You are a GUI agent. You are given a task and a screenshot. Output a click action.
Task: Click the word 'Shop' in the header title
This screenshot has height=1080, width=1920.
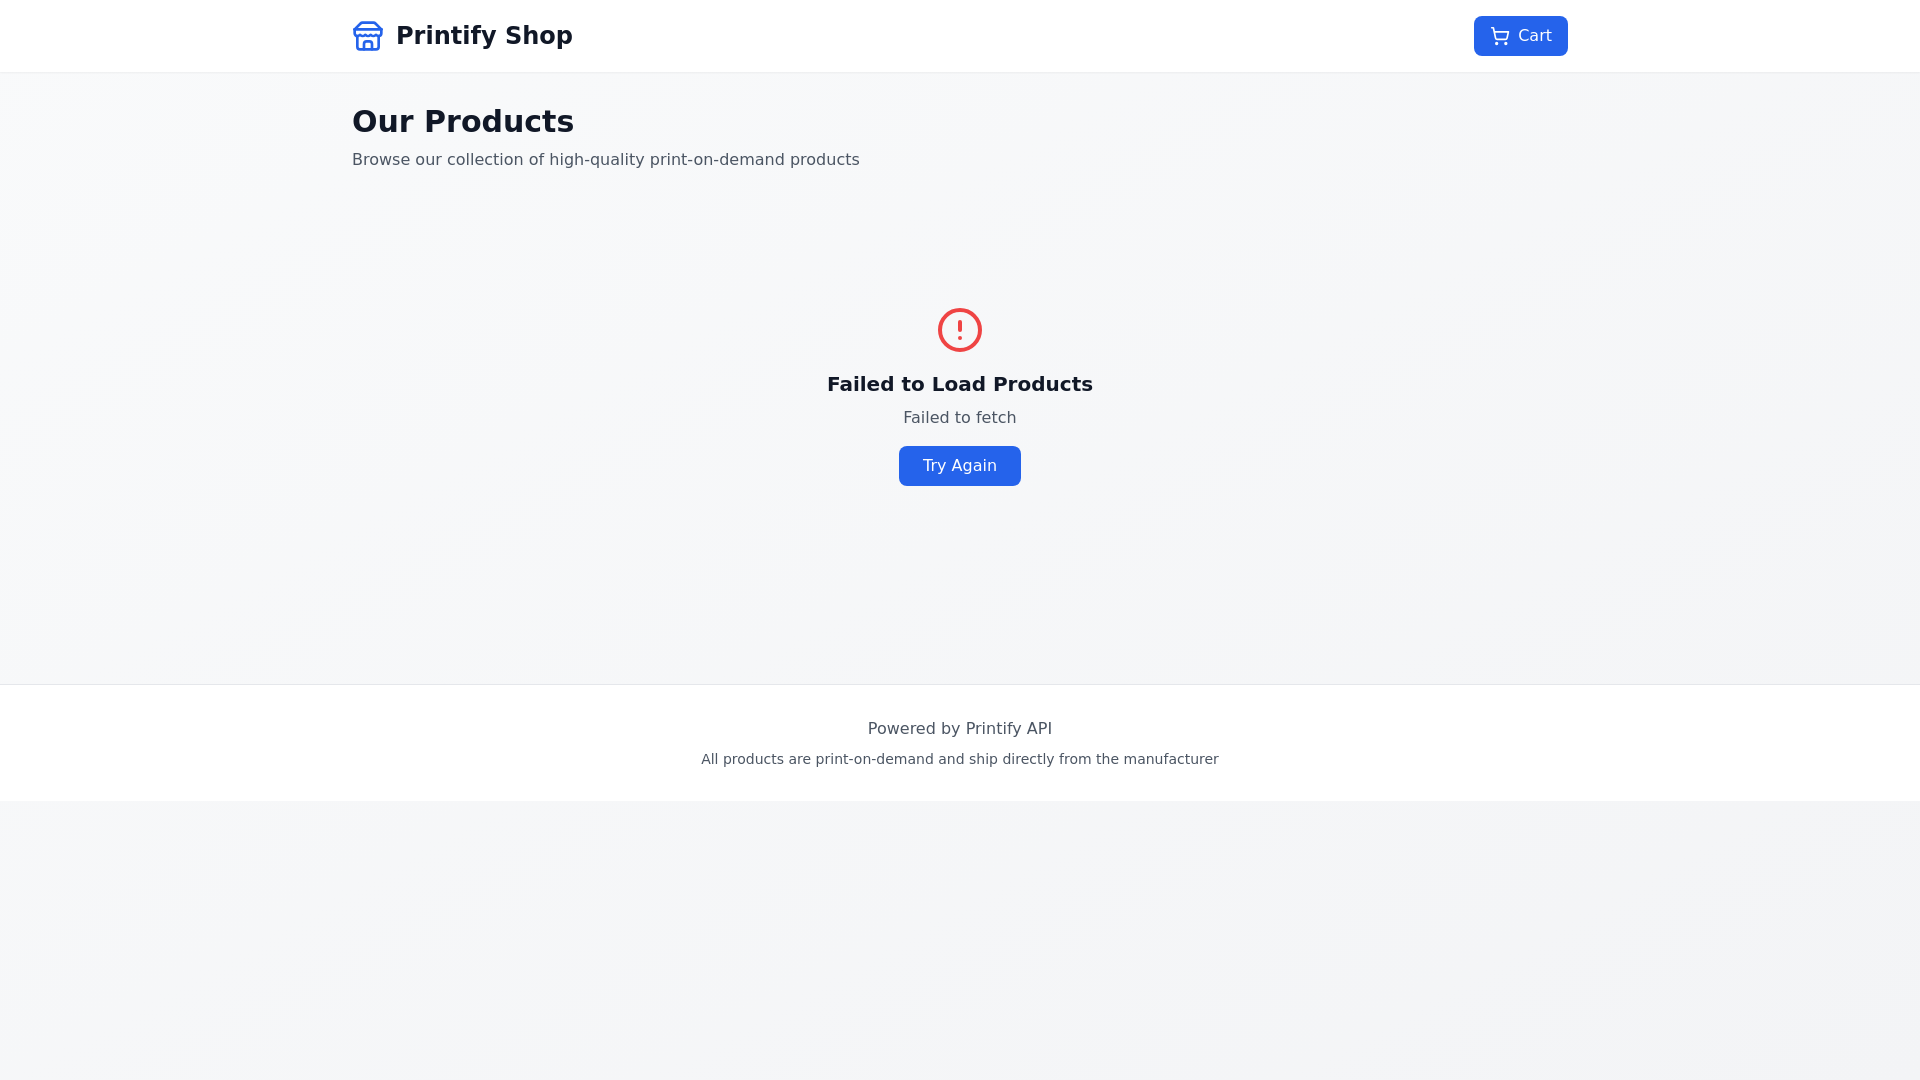click(538, 36)
